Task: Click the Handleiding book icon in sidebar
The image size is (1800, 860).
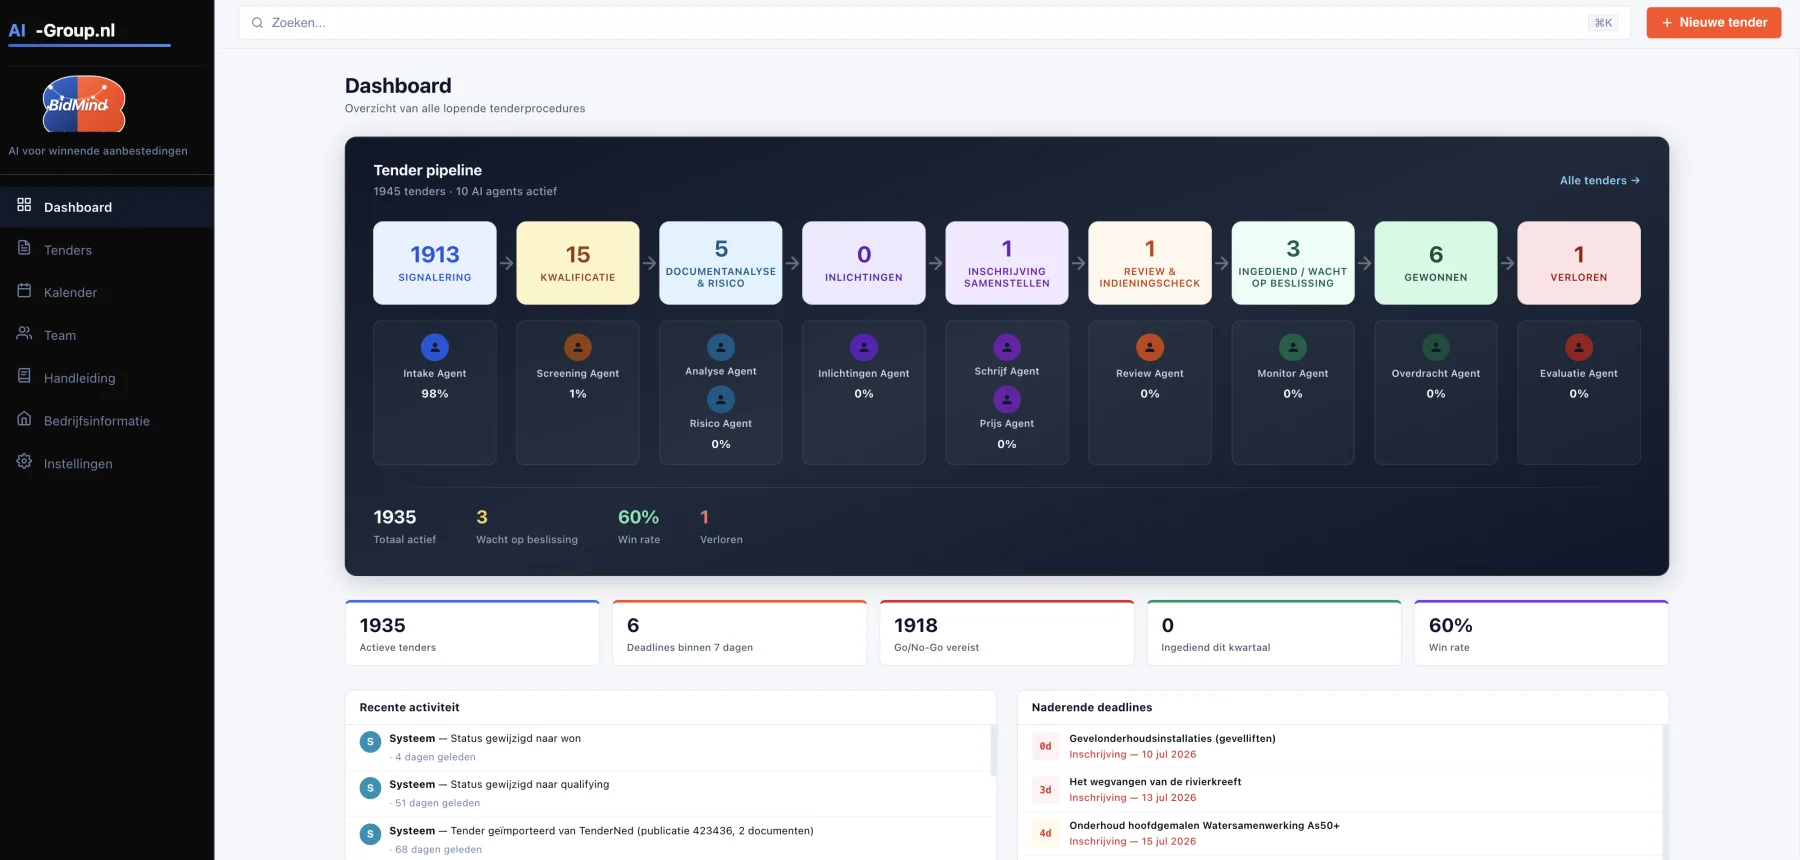Action: point(24,375)
